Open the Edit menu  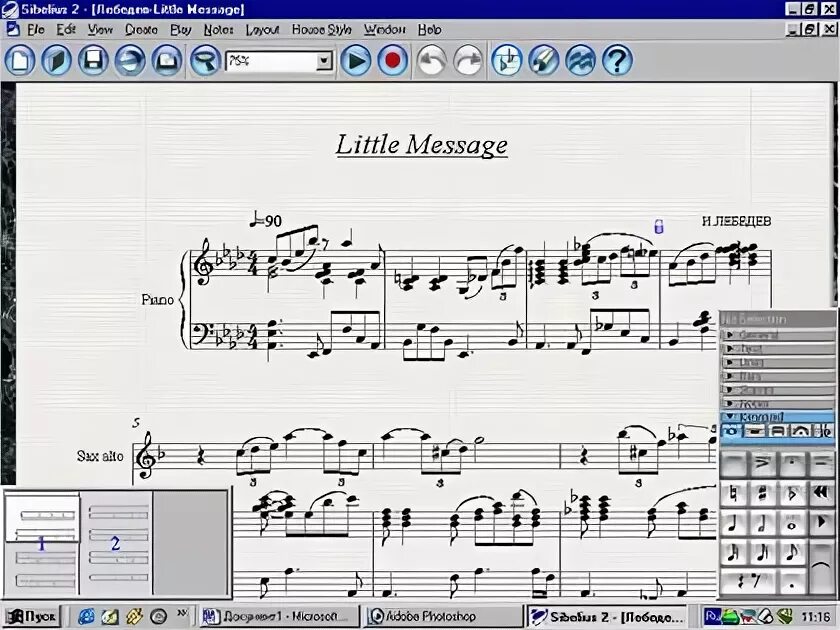[x=66, y=29]
